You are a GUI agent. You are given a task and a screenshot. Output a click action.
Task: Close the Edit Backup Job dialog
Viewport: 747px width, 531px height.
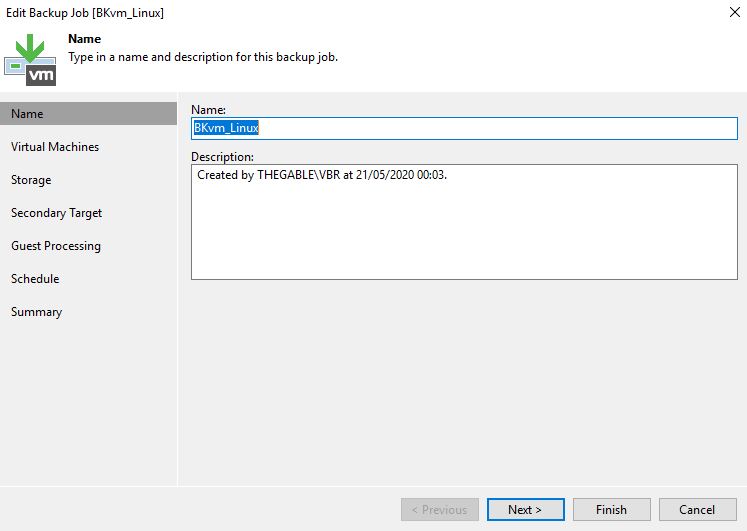pos(735,12)
